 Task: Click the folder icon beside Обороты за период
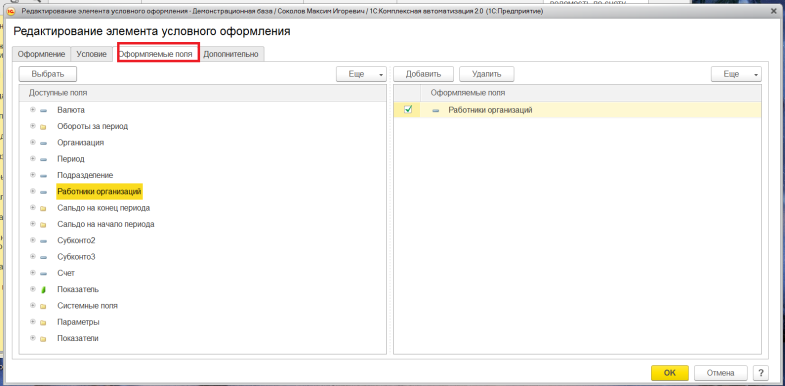pyautogui.click(x=43, y=127)
